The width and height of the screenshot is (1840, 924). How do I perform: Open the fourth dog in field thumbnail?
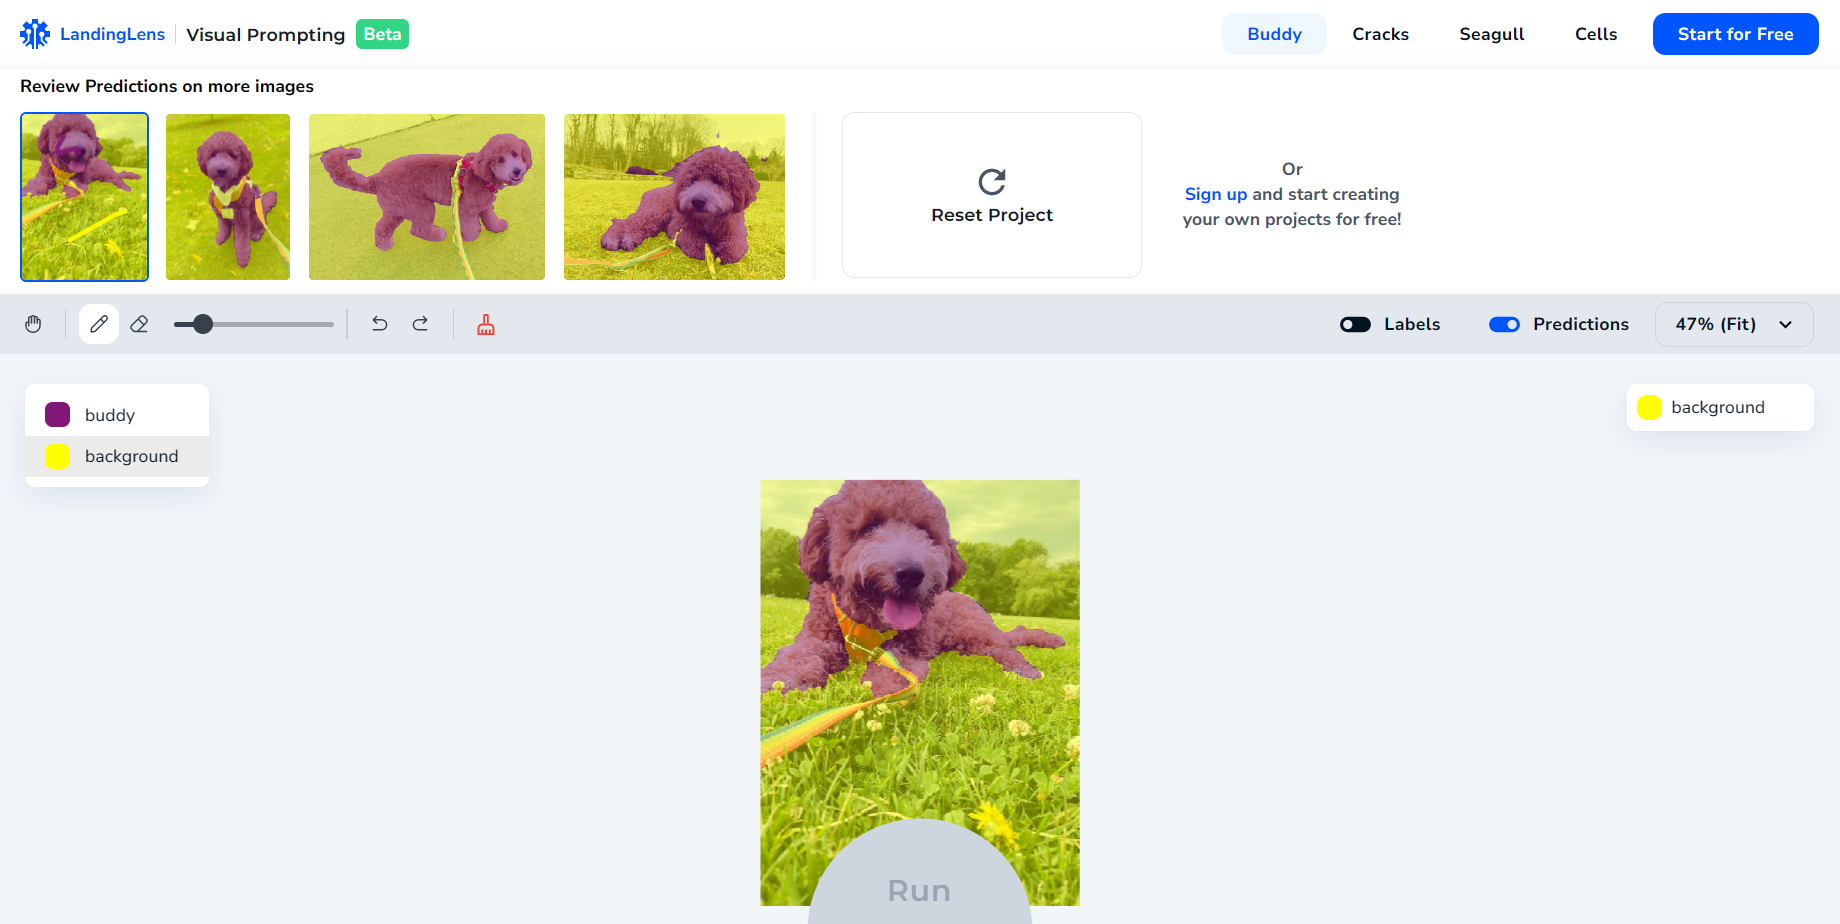click(x=674, y=197)
